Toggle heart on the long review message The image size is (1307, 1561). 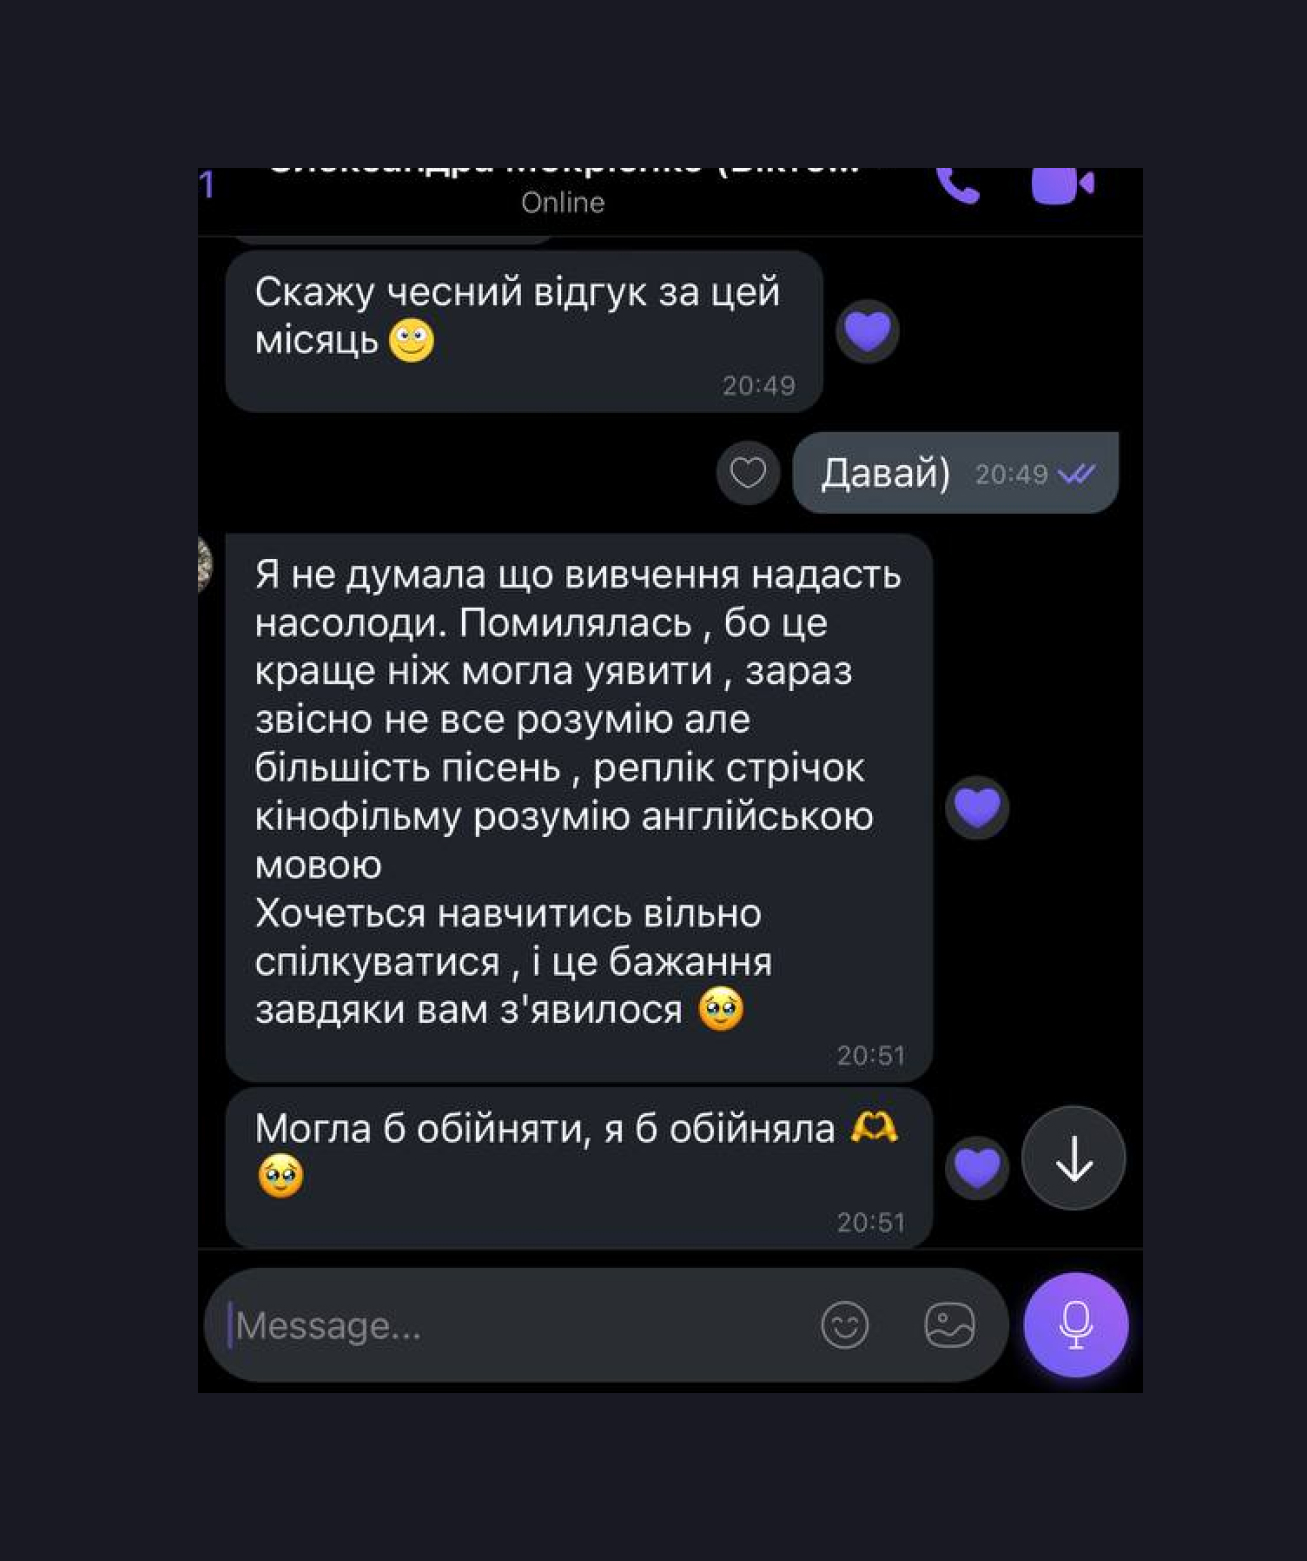(x=977, y=807)
